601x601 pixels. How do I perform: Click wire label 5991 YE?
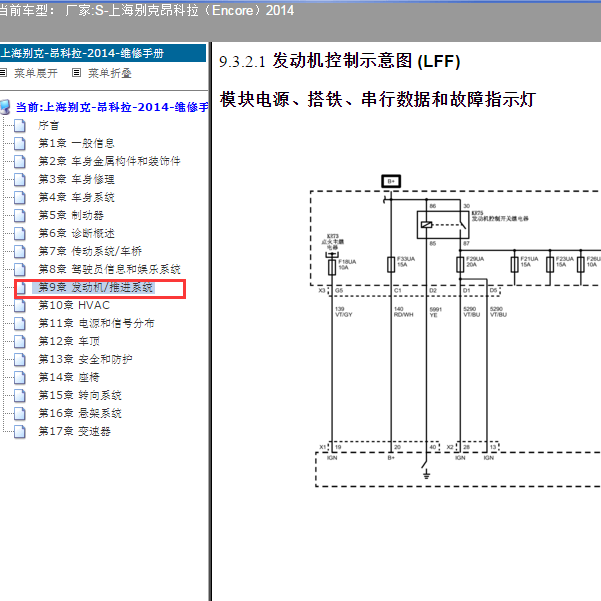[x=435, y=312]
